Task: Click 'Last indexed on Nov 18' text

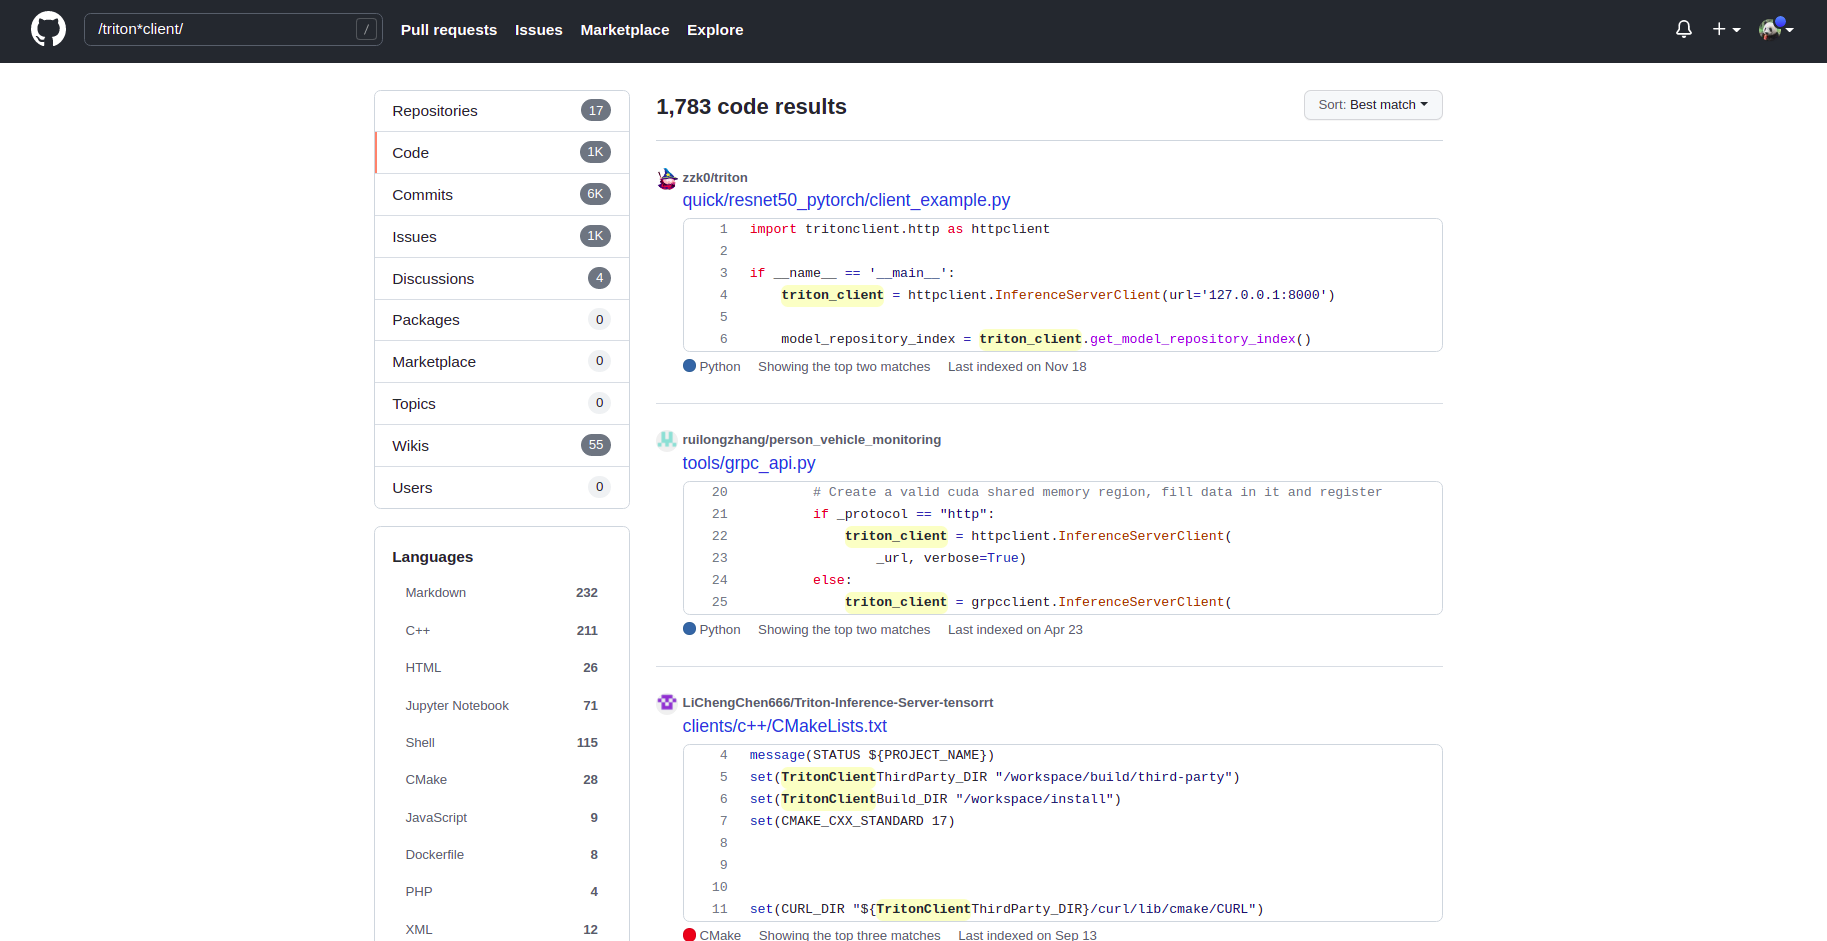Action: [1017, 367]
